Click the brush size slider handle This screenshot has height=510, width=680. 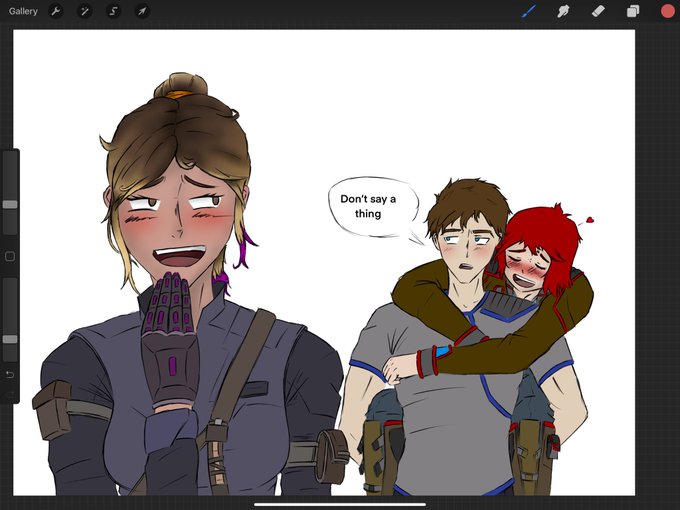click(x=10, y=204)
